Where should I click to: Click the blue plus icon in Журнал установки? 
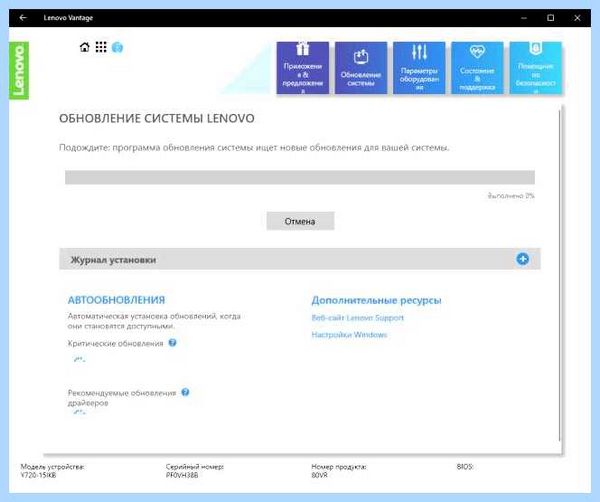[522, 259]
